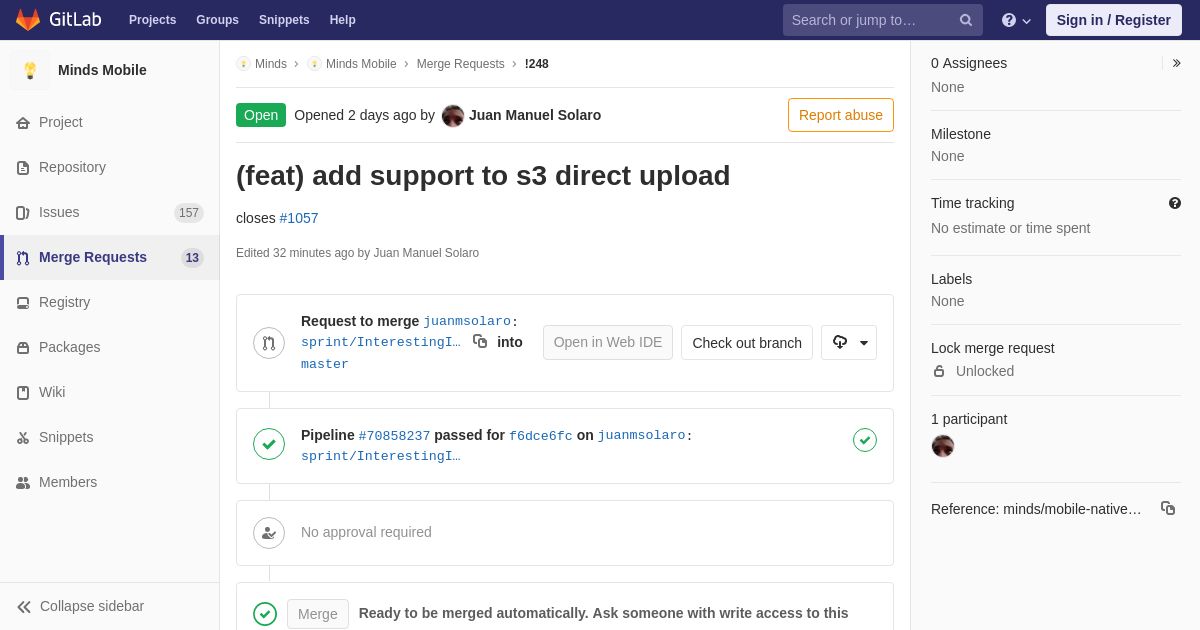1200x630 pixels.
Task: Click pipeline passed check icon on left
Action: [x=269, y=444]
